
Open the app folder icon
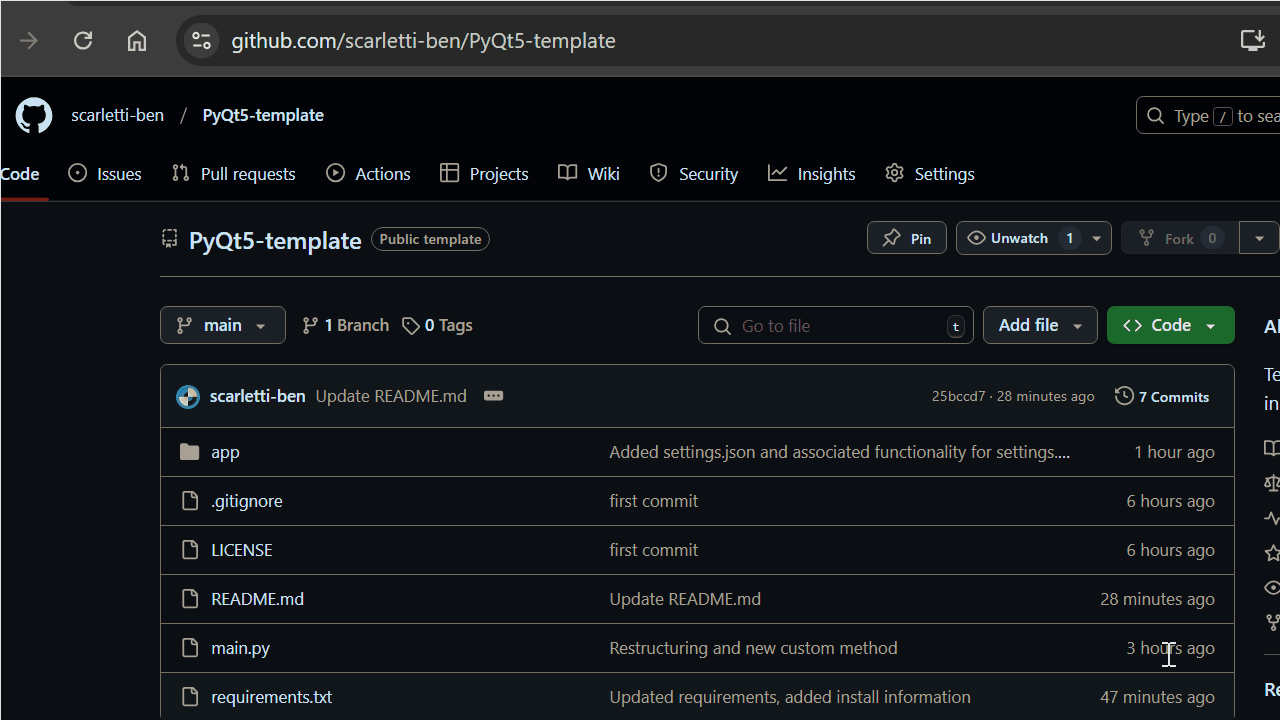(x=190, y=452)
